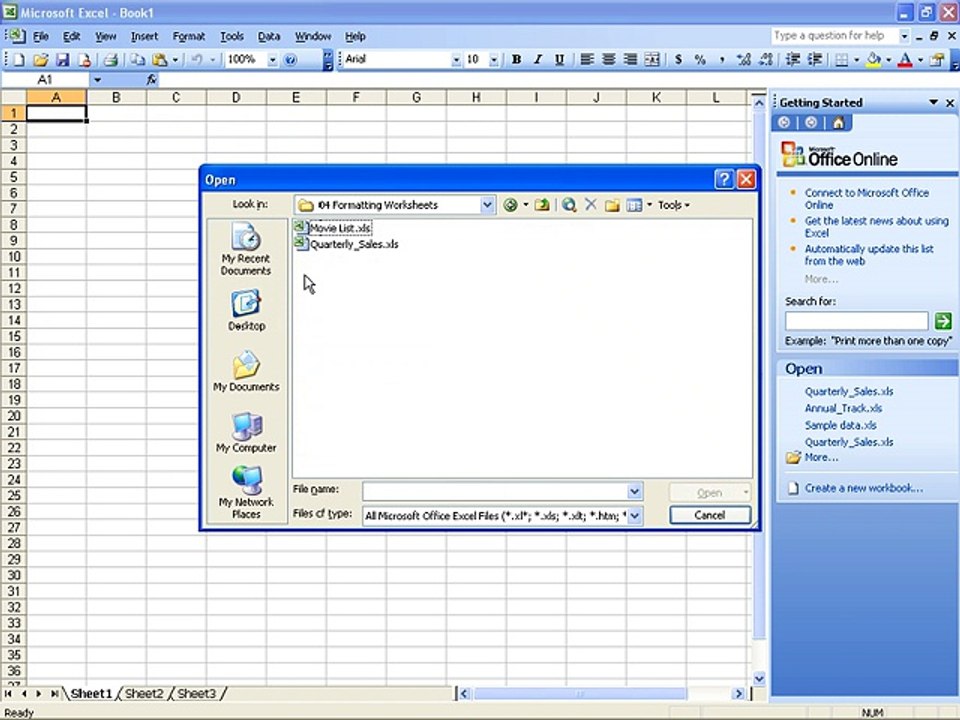Toggle Italic formatting
The width and height of the screenshot is (960, 720).
pos(538,59)
